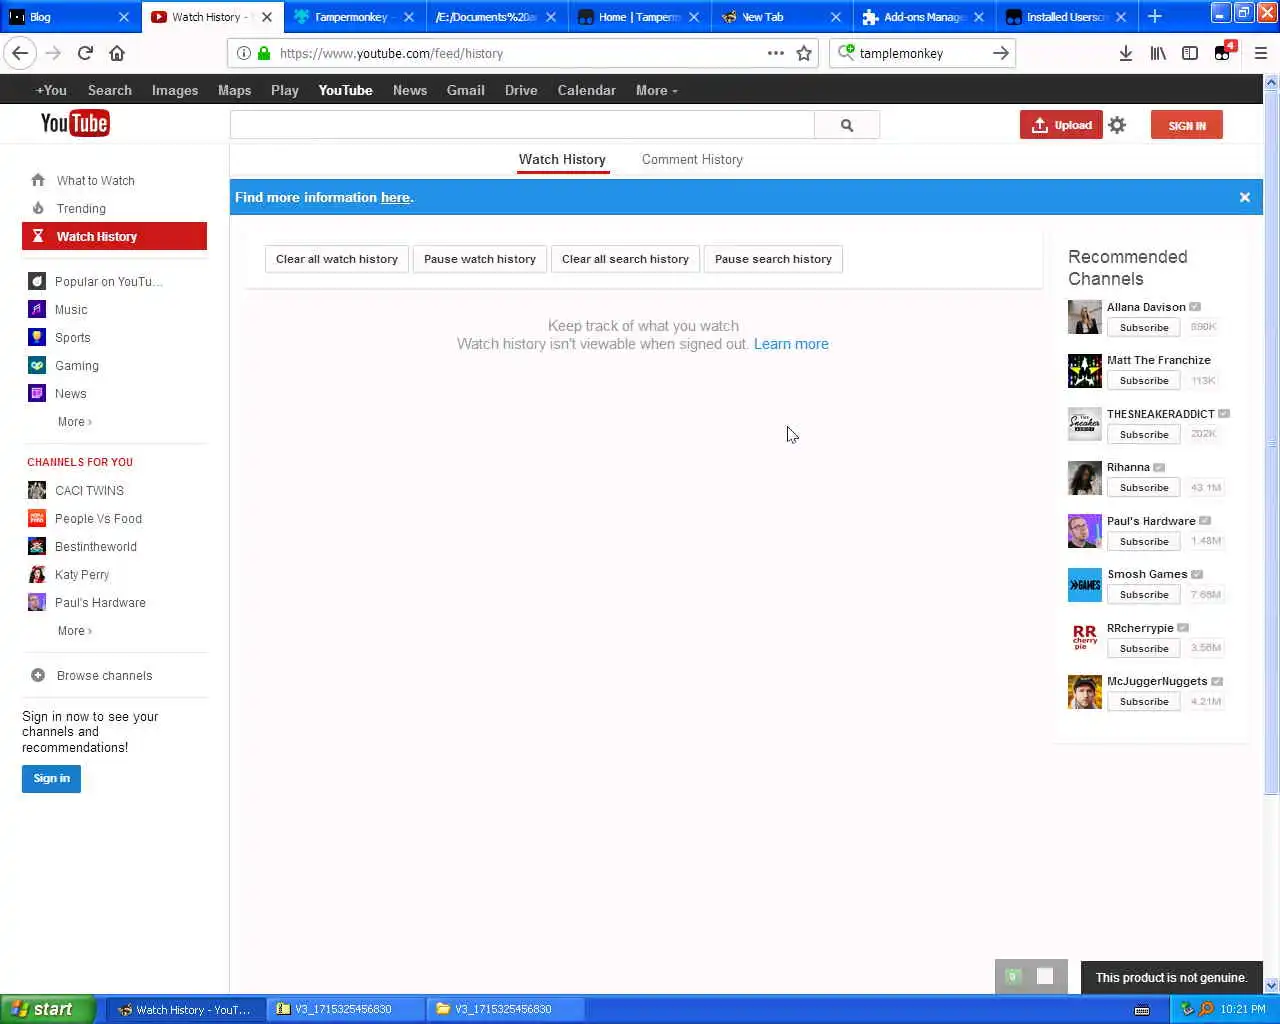Click Clear all search history button
This screenshot has width=1280, height=1024.
625,259
